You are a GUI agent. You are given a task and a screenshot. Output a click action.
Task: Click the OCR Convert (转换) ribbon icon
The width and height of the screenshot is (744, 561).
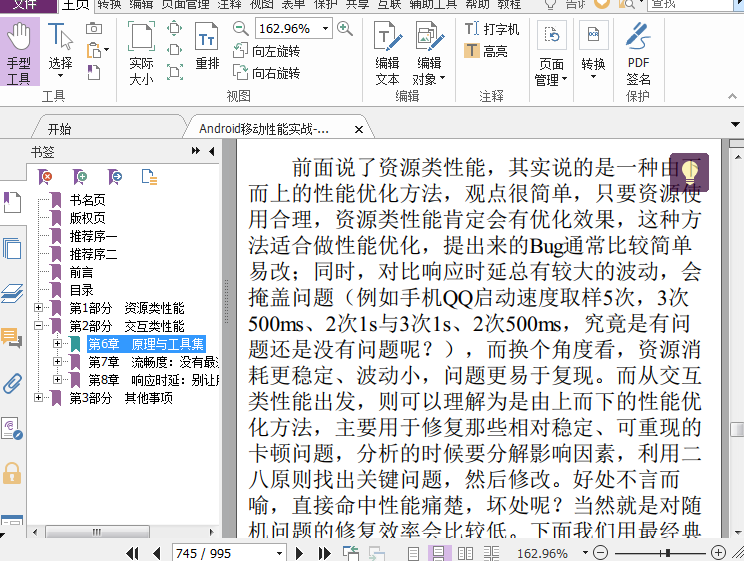coord(593,35)
